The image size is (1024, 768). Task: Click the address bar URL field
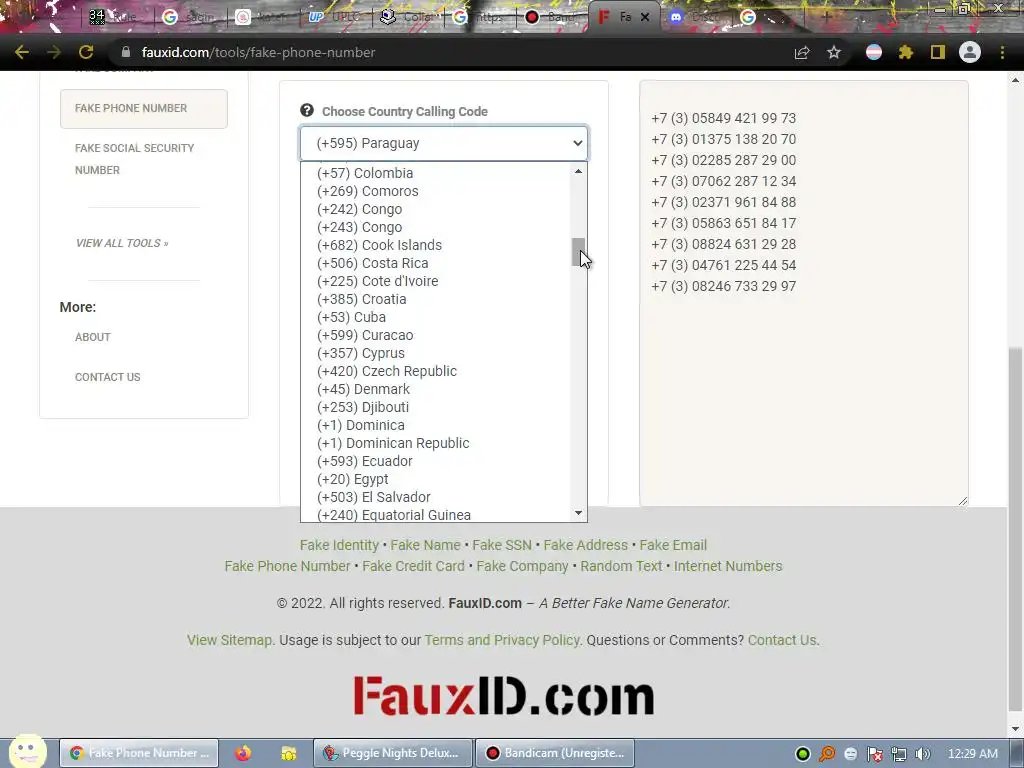point(451,52)
